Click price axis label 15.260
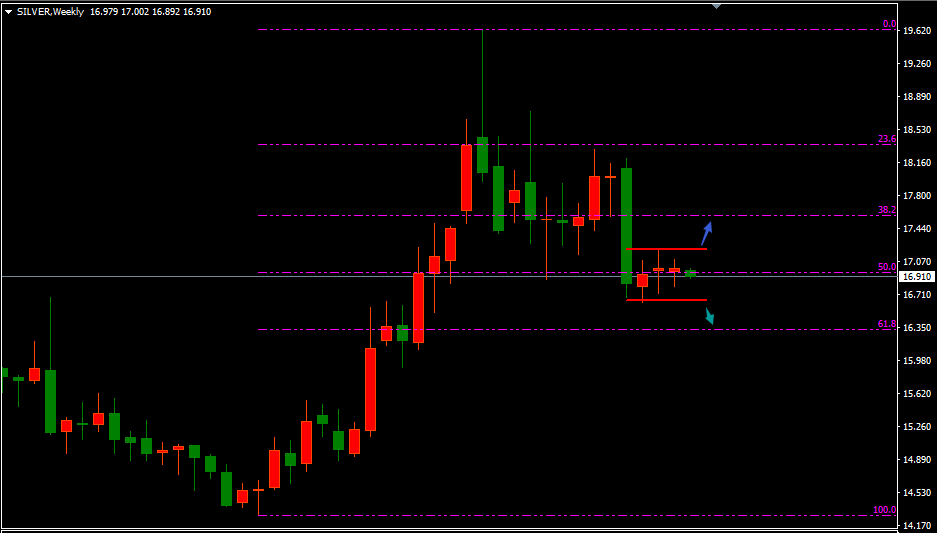 tap(917, 427)
